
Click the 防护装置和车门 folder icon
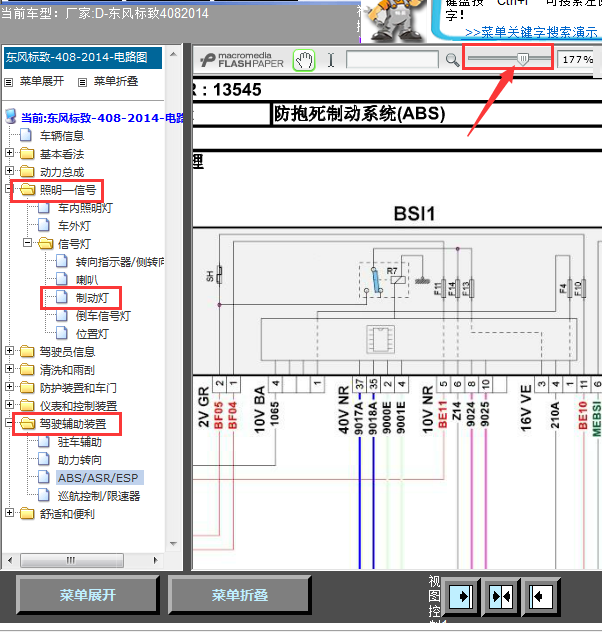[27, 387]
